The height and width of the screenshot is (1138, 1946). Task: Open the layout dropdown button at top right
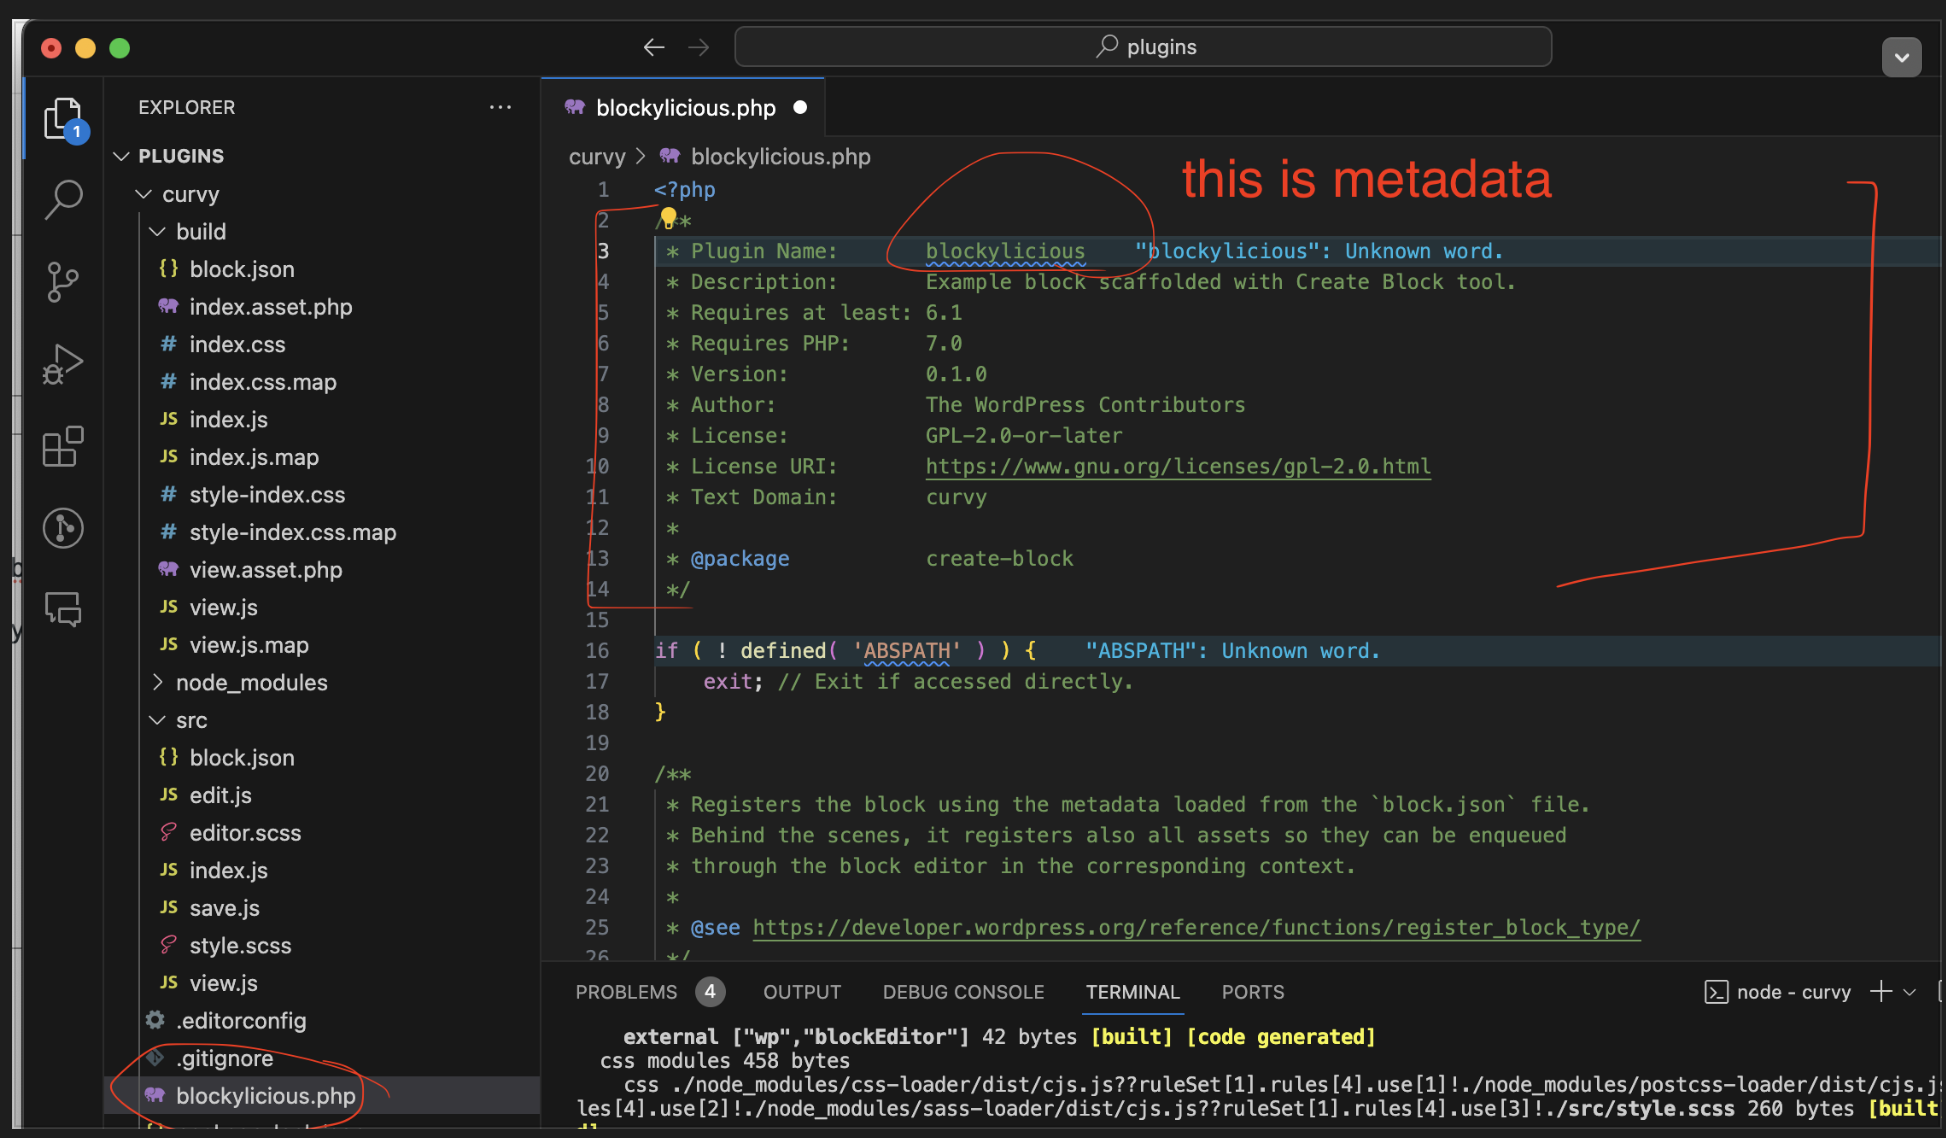pyautogui.click(x=1901, y=57)
